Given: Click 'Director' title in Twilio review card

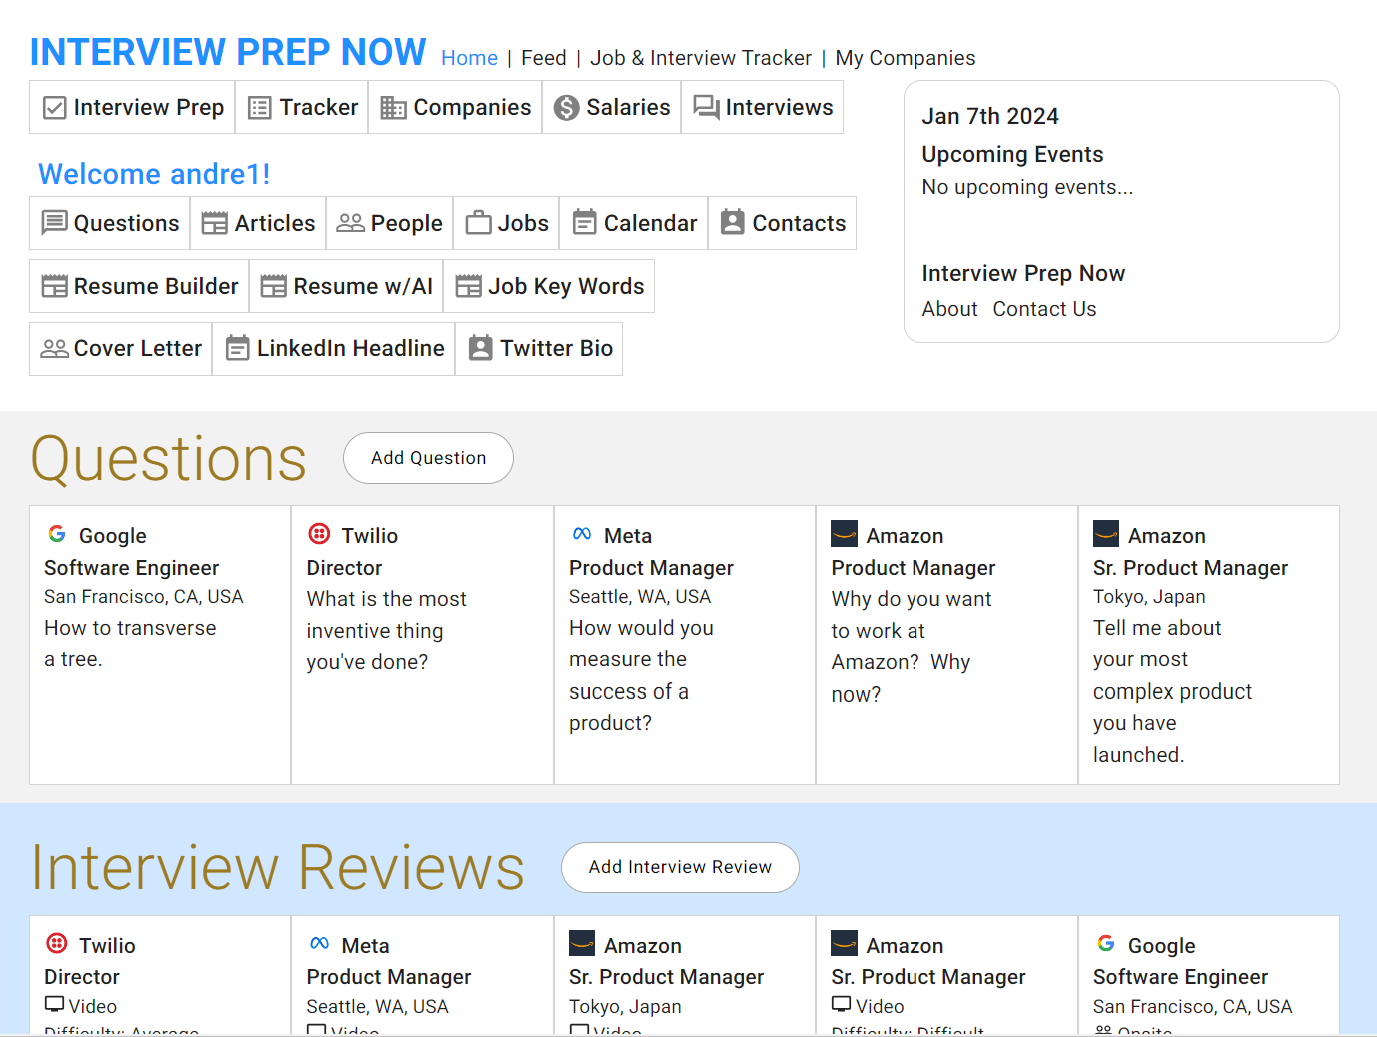Looking at the screenshot, I should 82,977.
